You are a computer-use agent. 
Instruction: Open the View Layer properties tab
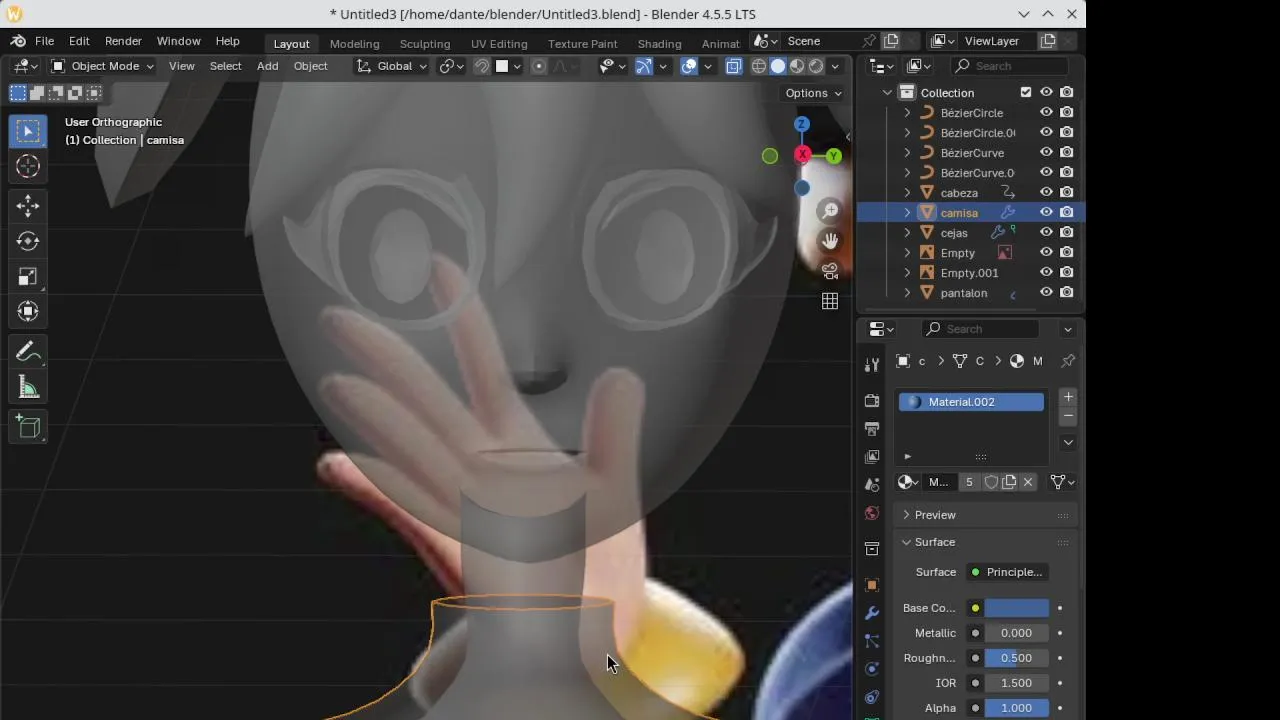pos(872,457)
